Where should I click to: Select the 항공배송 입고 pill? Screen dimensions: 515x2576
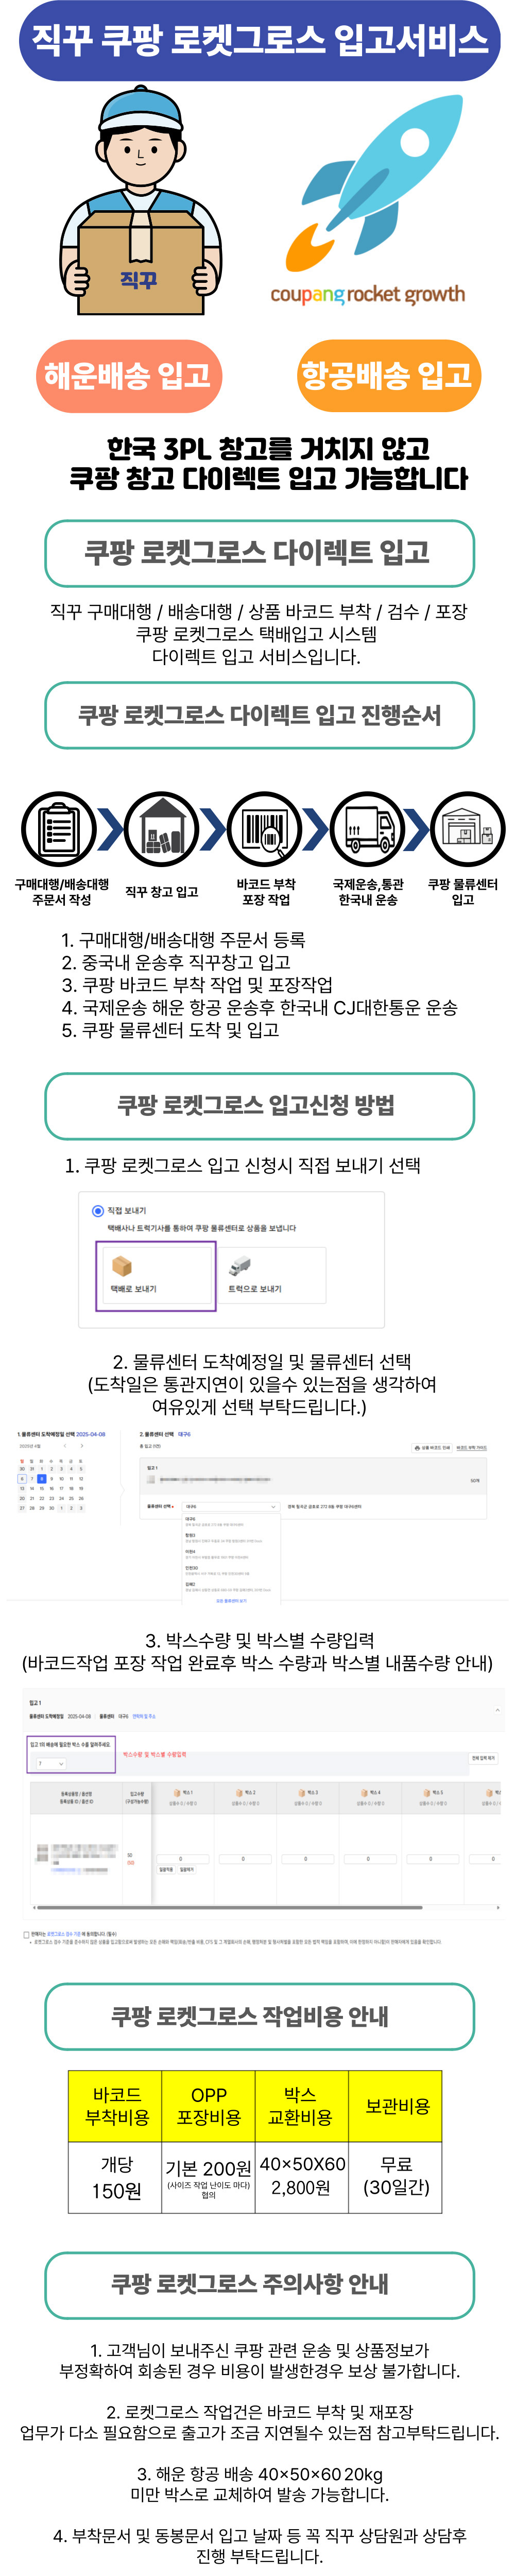click(x=387, y=376)
